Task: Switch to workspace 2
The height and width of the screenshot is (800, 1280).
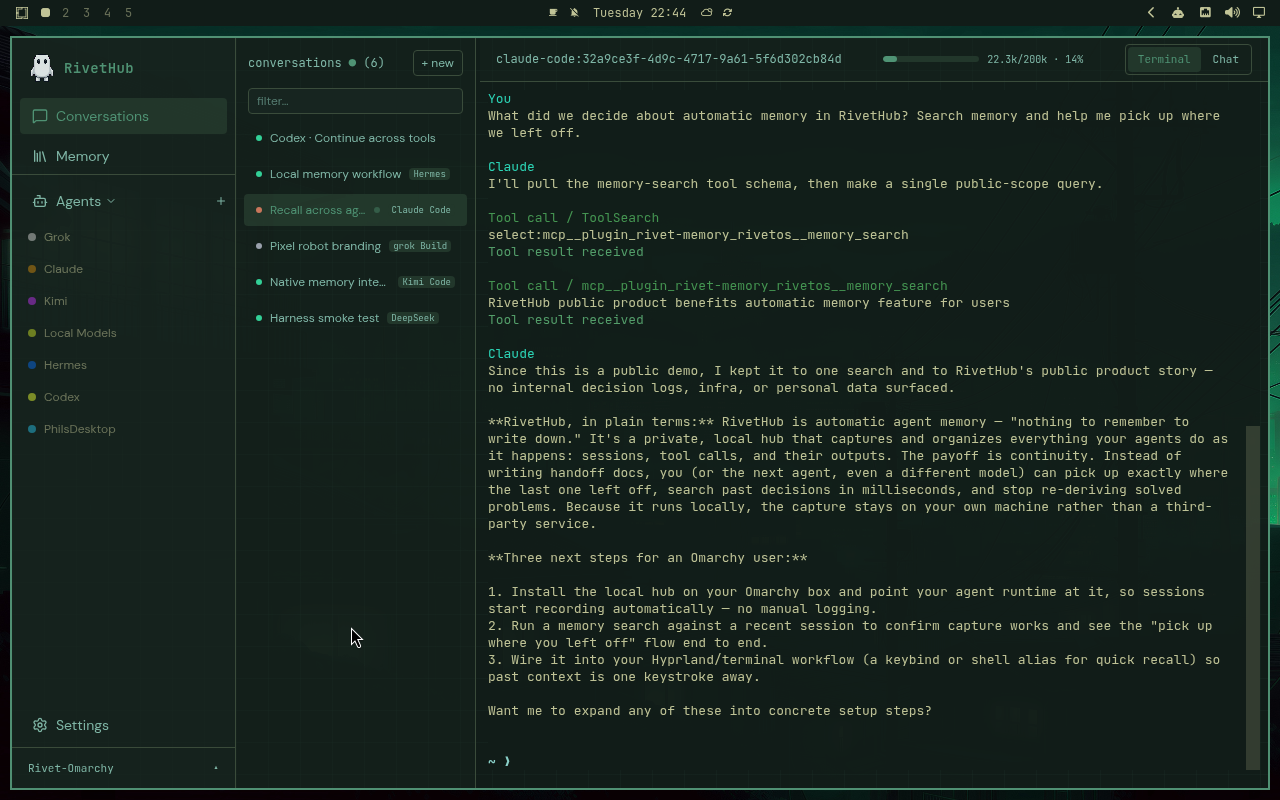Action: click(x=66, y=13)
